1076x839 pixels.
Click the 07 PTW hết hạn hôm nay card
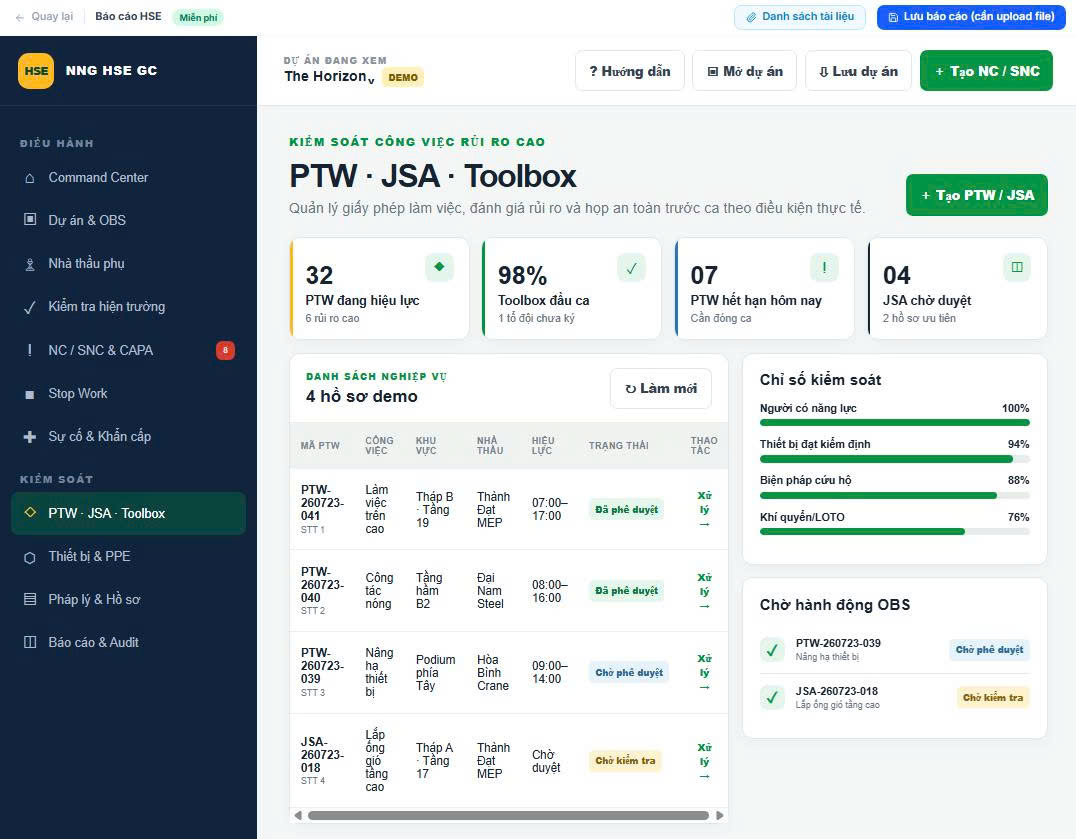pyautogui.click(x=764, y=288)
